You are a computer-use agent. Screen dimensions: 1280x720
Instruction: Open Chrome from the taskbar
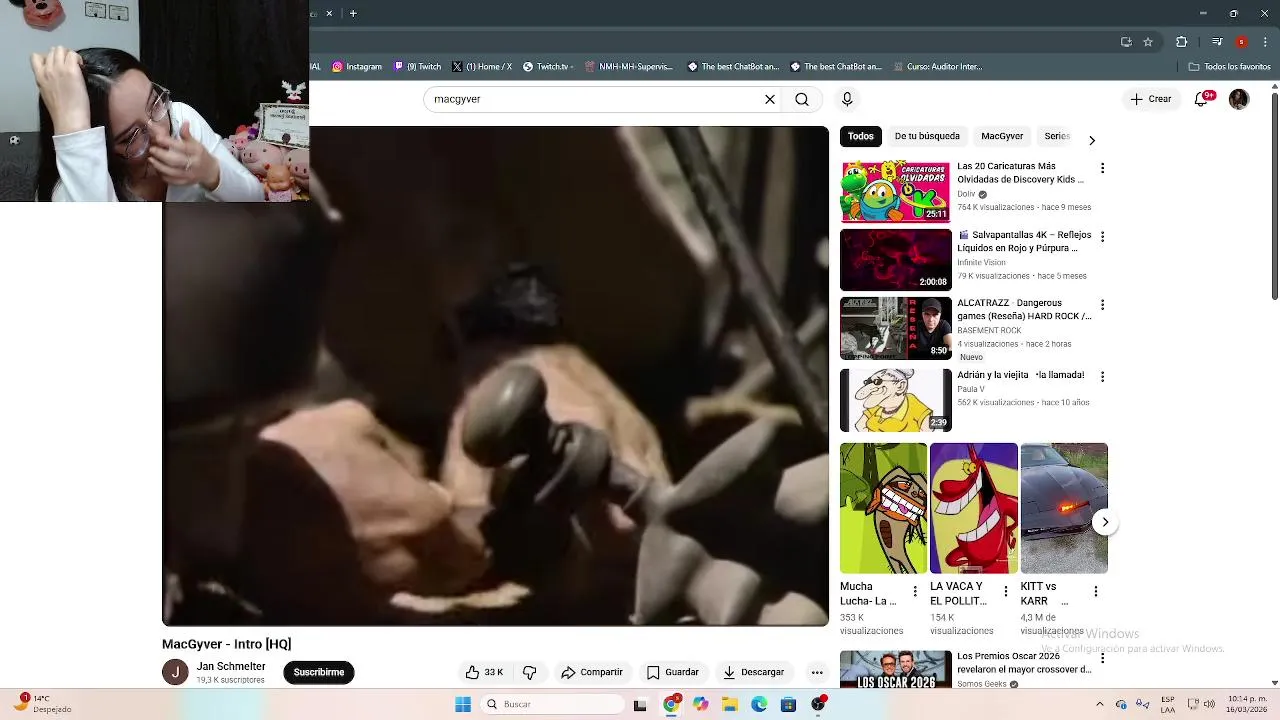(x=671, y=704)
